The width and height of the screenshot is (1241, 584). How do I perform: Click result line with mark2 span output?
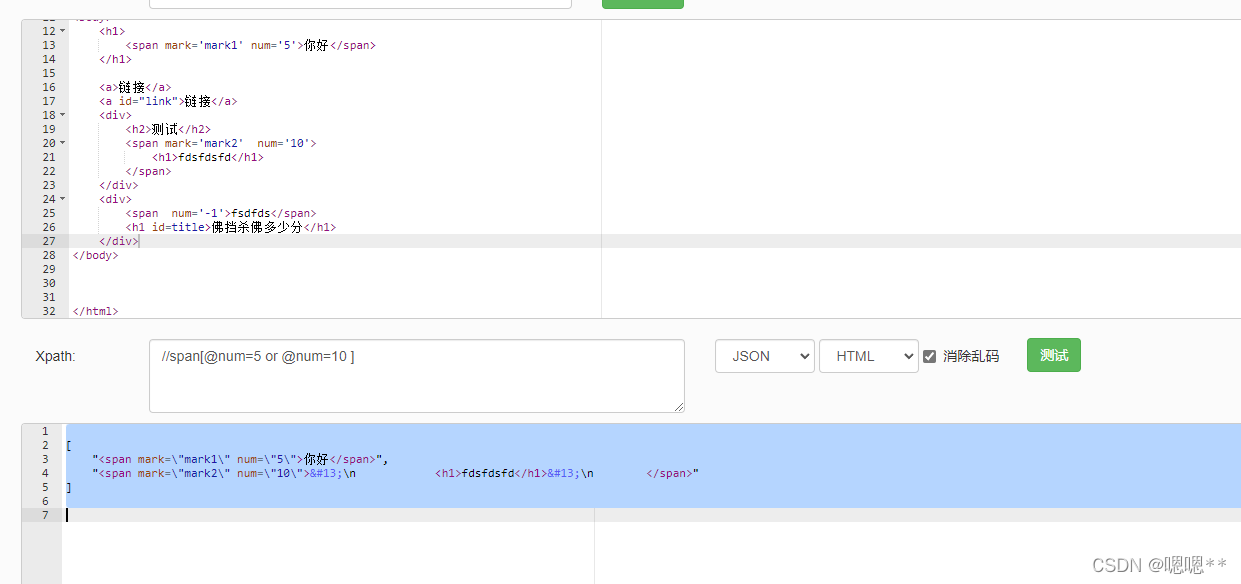coord(395,473)
